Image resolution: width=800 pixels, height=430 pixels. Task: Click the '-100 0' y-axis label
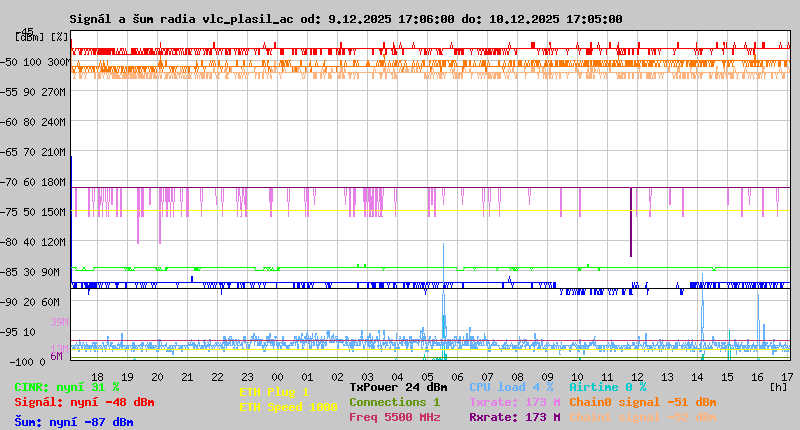click(x=28, y=362)
